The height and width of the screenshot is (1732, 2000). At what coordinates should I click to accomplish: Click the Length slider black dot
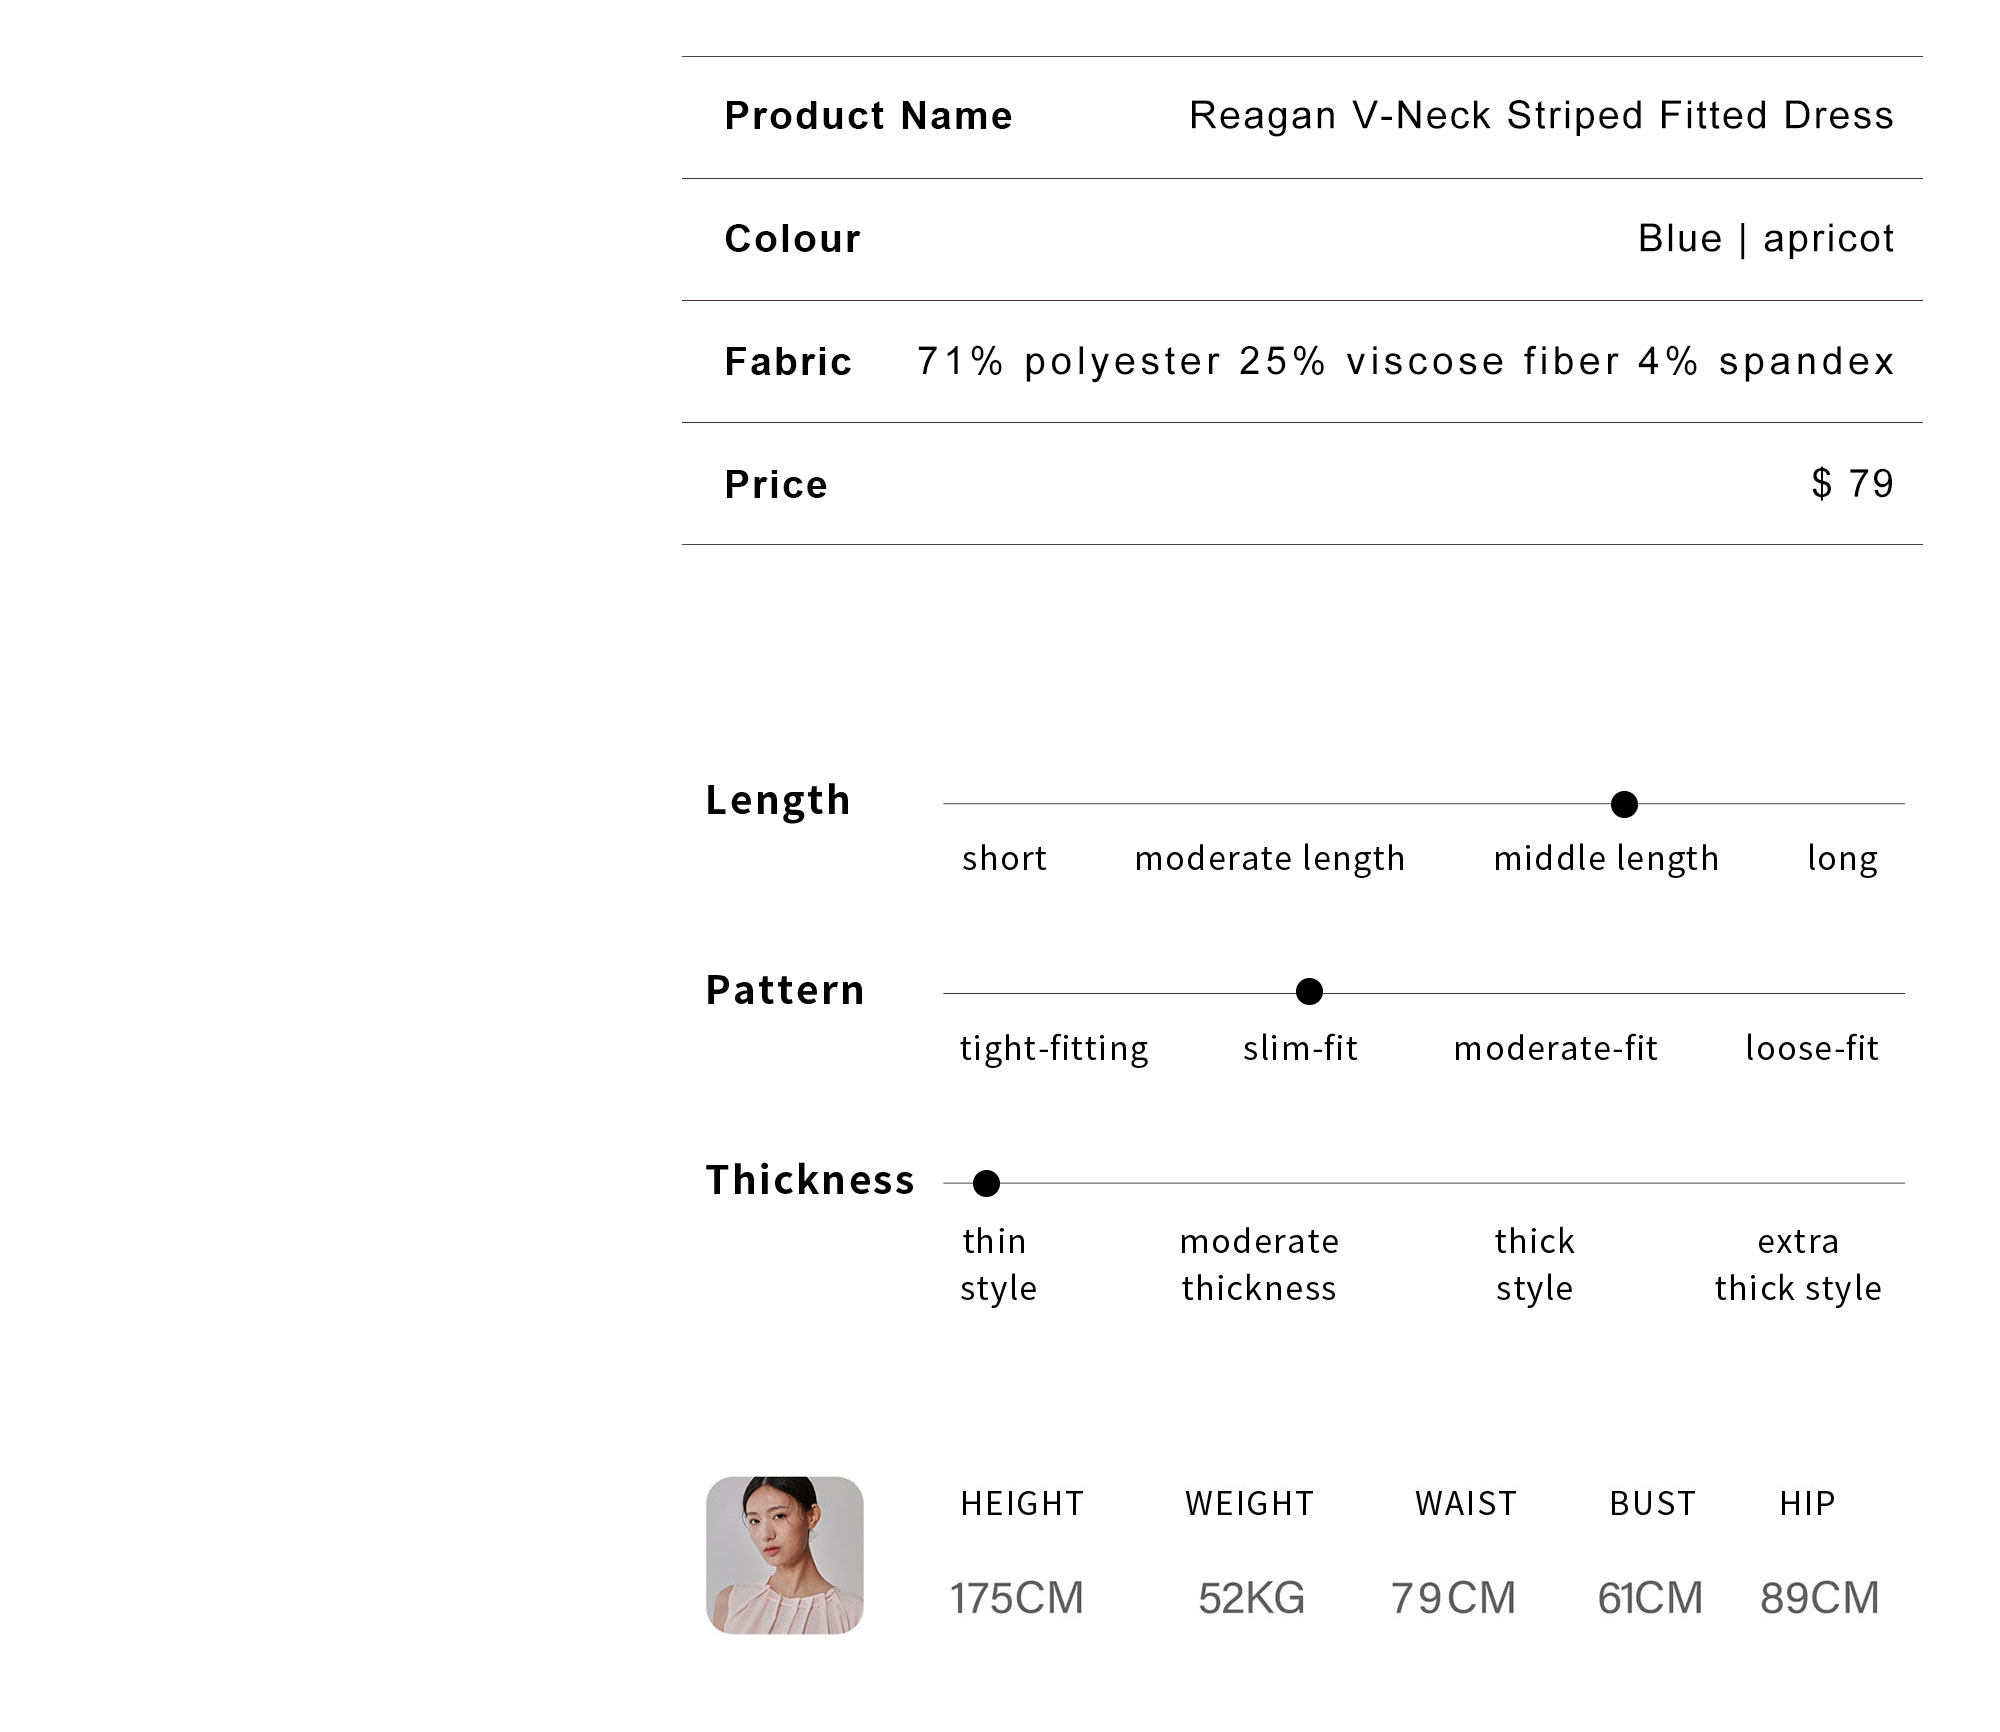point(1624,804)
